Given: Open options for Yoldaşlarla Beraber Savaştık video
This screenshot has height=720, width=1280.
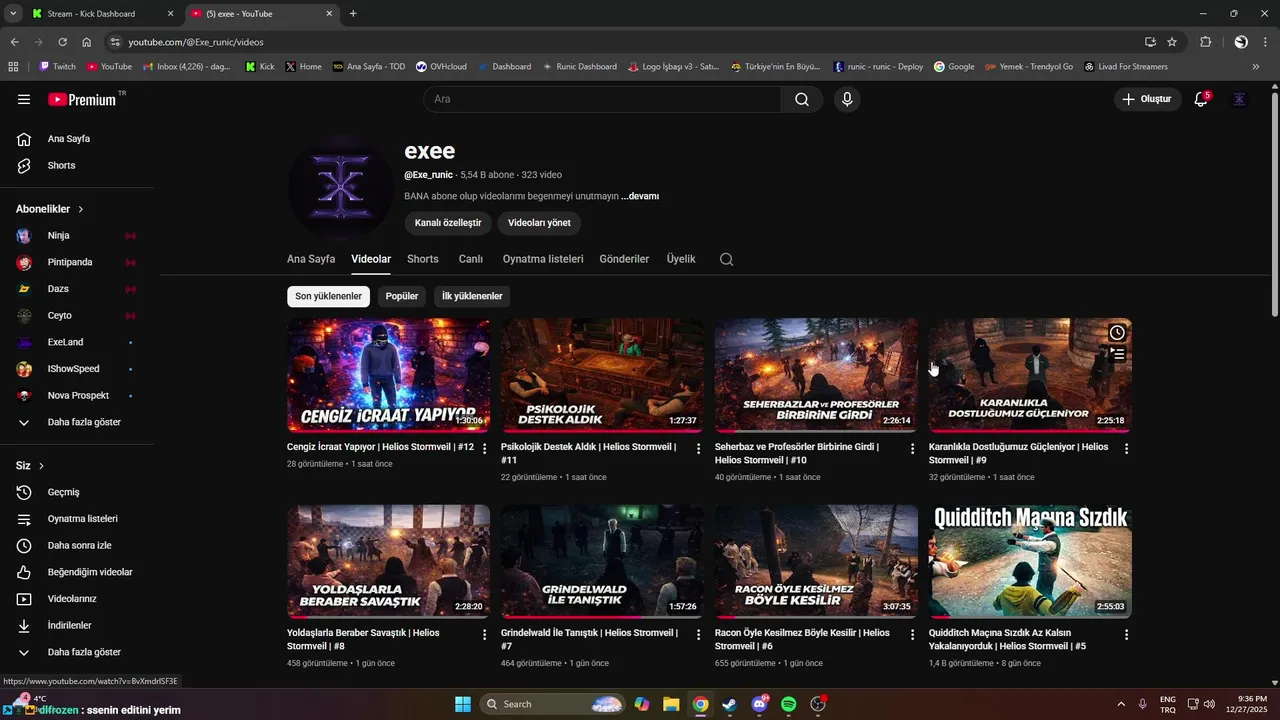Looking at the screenshot, I should coord(485,635).
